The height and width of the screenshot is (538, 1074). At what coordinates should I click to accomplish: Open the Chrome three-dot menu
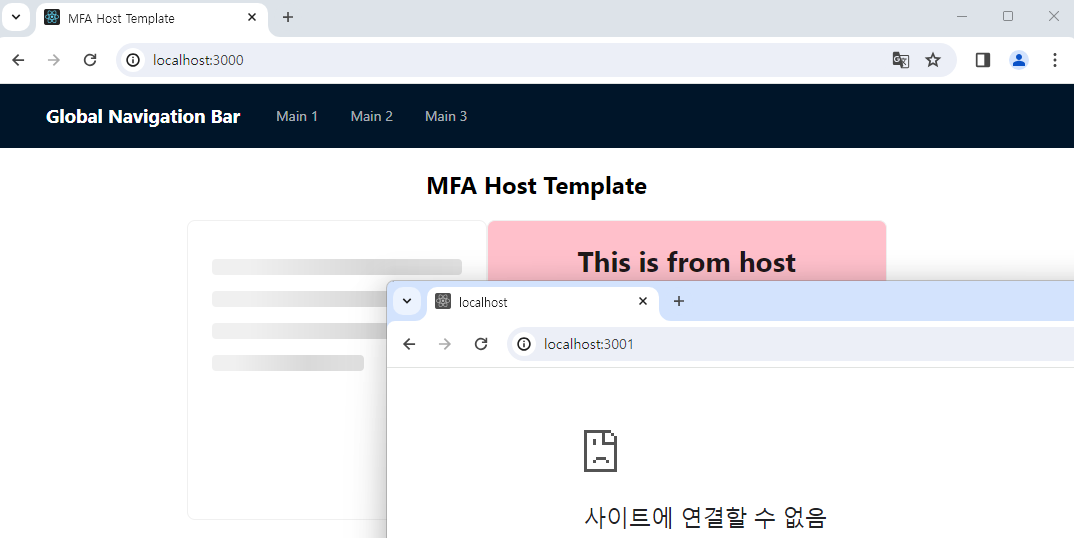[x=1054, y=60]
